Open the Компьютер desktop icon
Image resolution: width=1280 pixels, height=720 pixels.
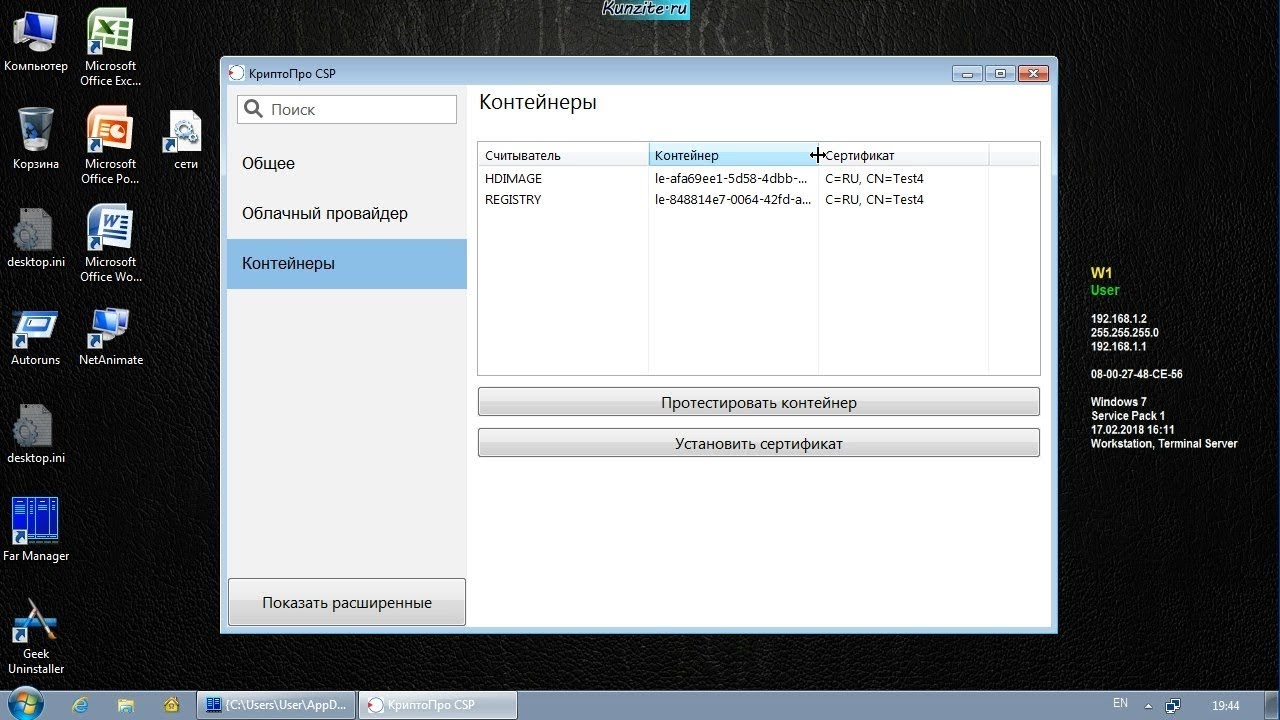(x=36, y=40)
